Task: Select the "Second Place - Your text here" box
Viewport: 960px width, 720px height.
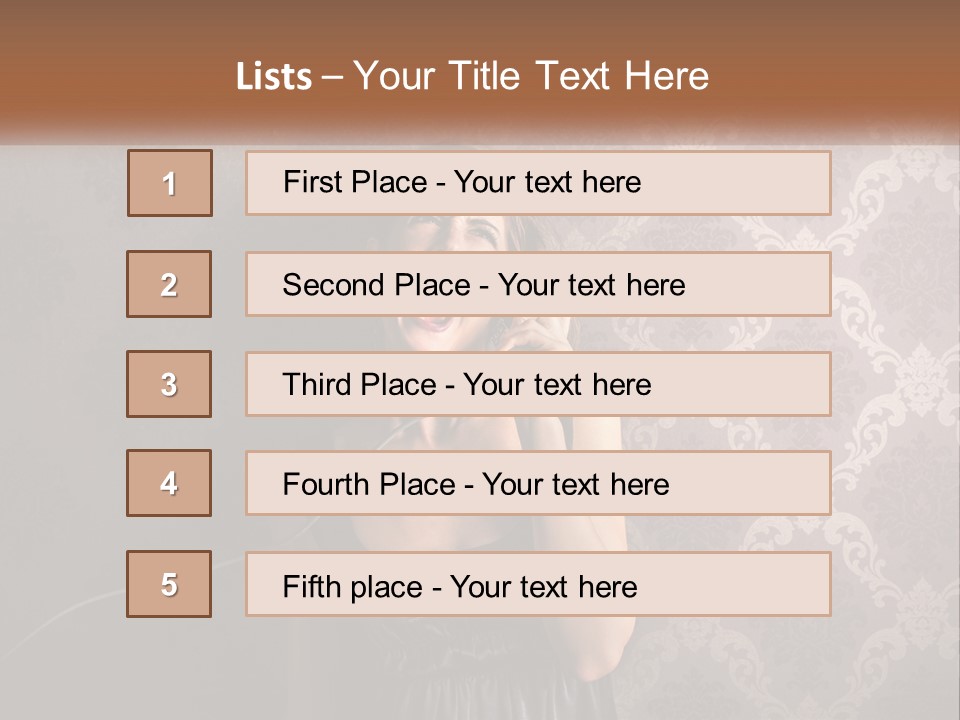Action: [538, 284]
